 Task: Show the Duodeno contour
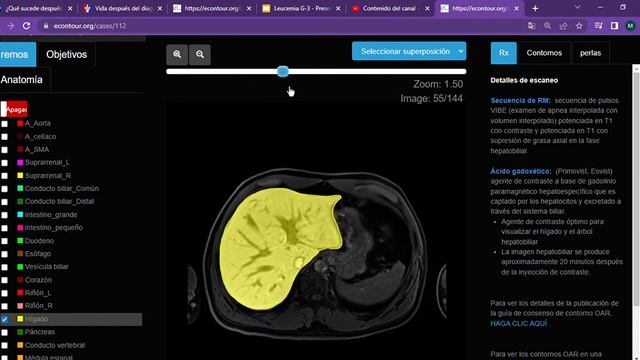[4, 241]
